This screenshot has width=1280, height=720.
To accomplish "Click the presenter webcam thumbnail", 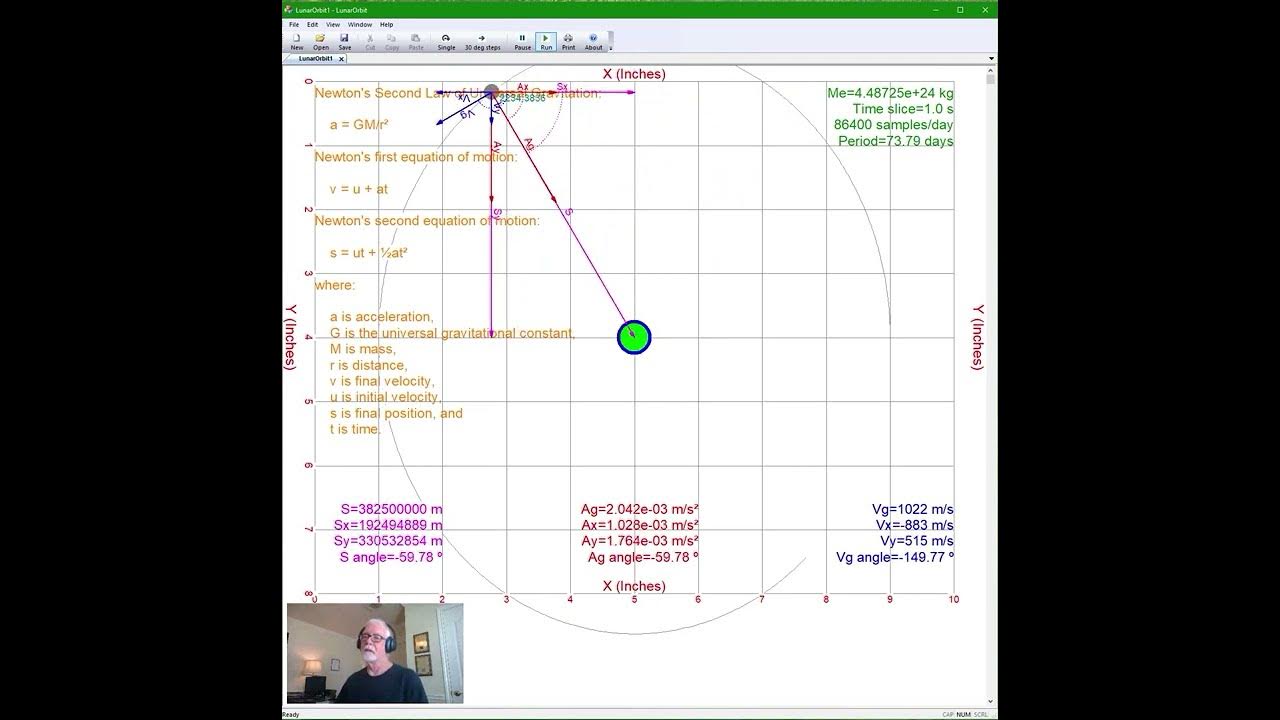I will [x=375, y=653].
